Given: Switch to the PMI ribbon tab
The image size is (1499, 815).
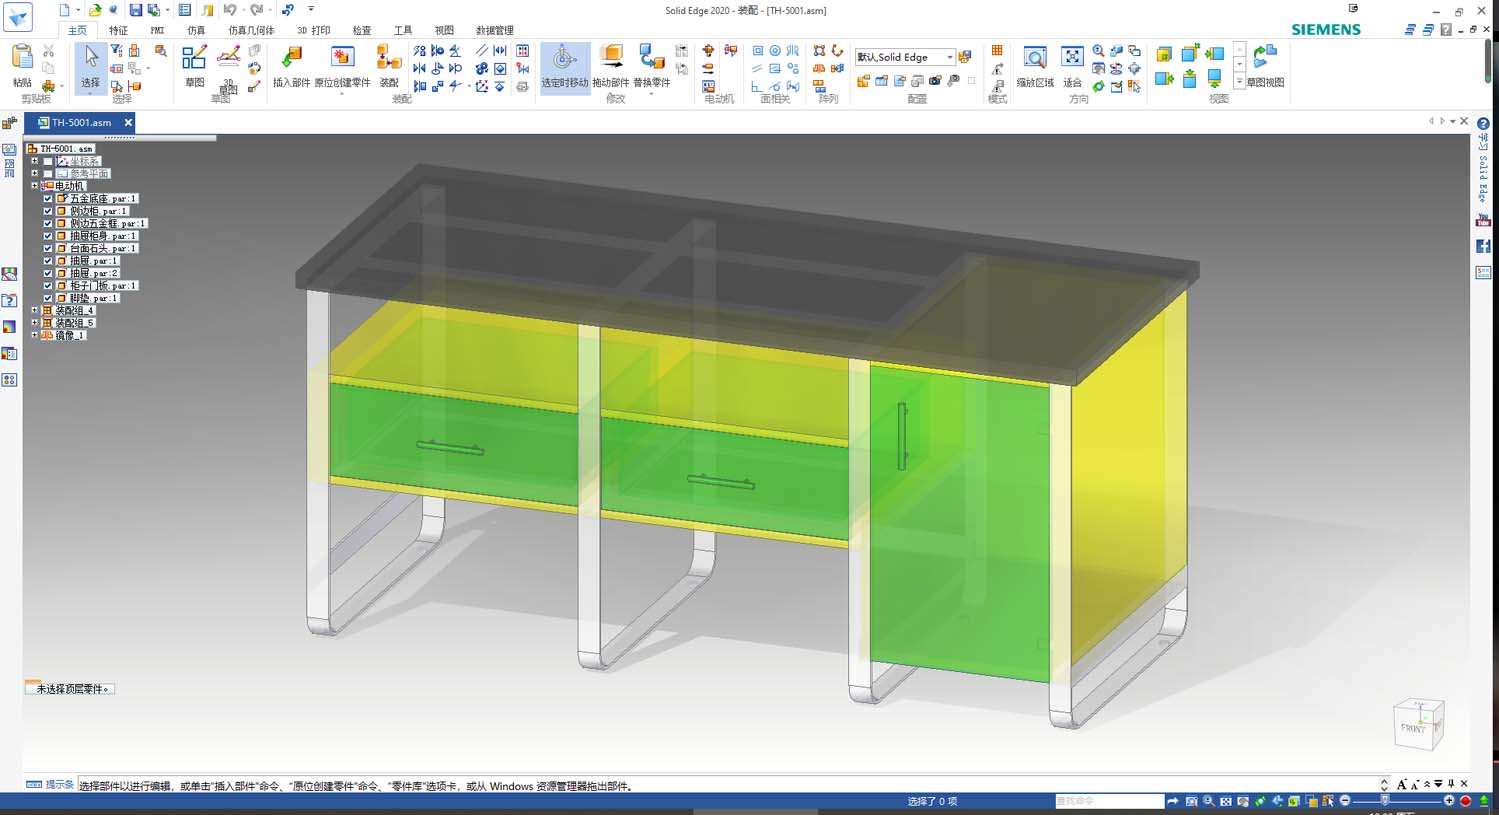Looking at the screenshot, I should tap(157, 30).
